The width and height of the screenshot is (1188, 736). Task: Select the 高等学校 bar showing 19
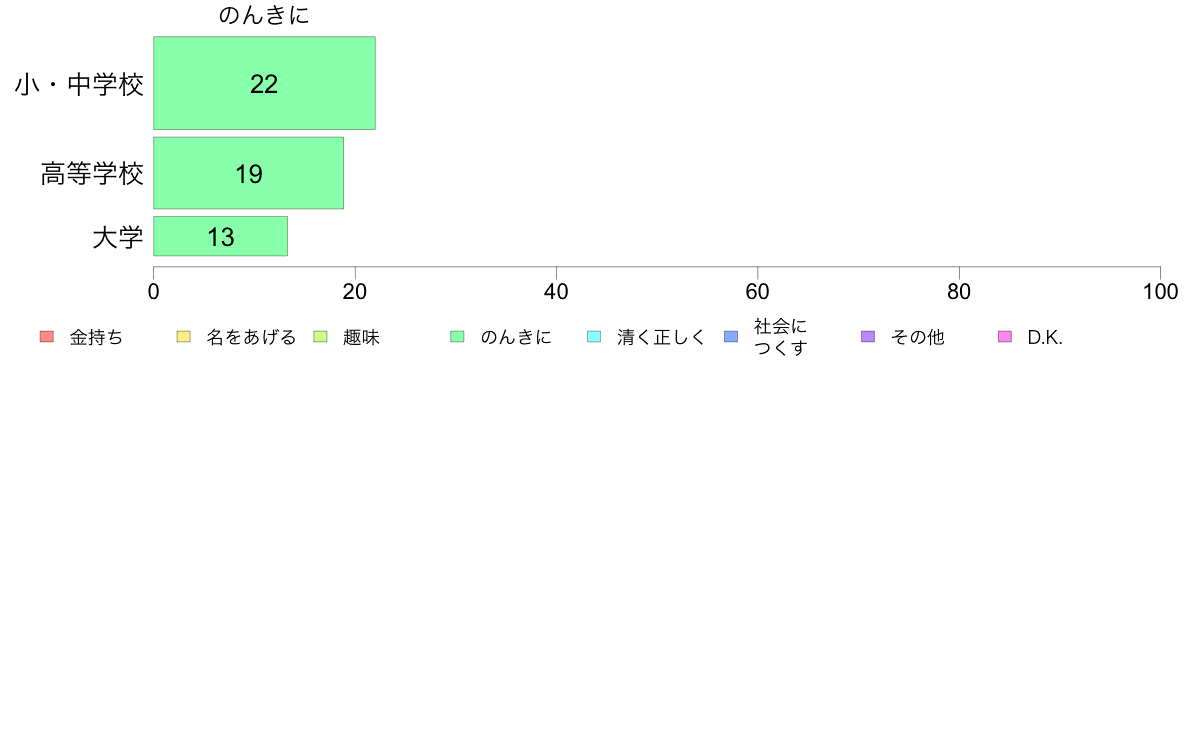coord(249,173)
